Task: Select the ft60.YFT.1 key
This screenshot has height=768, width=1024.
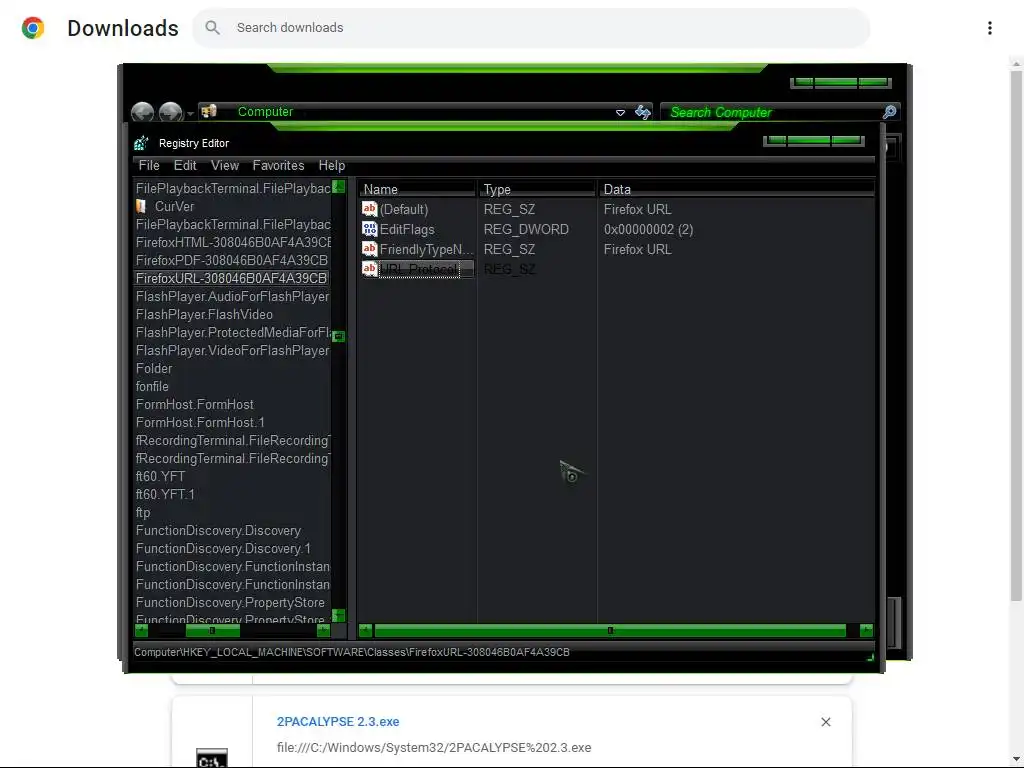Action: [165, 494]
